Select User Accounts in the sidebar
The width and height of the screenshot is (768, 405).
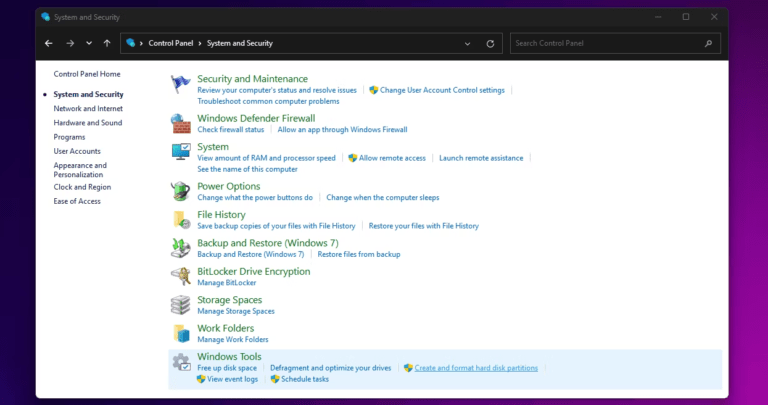point(77,151)
